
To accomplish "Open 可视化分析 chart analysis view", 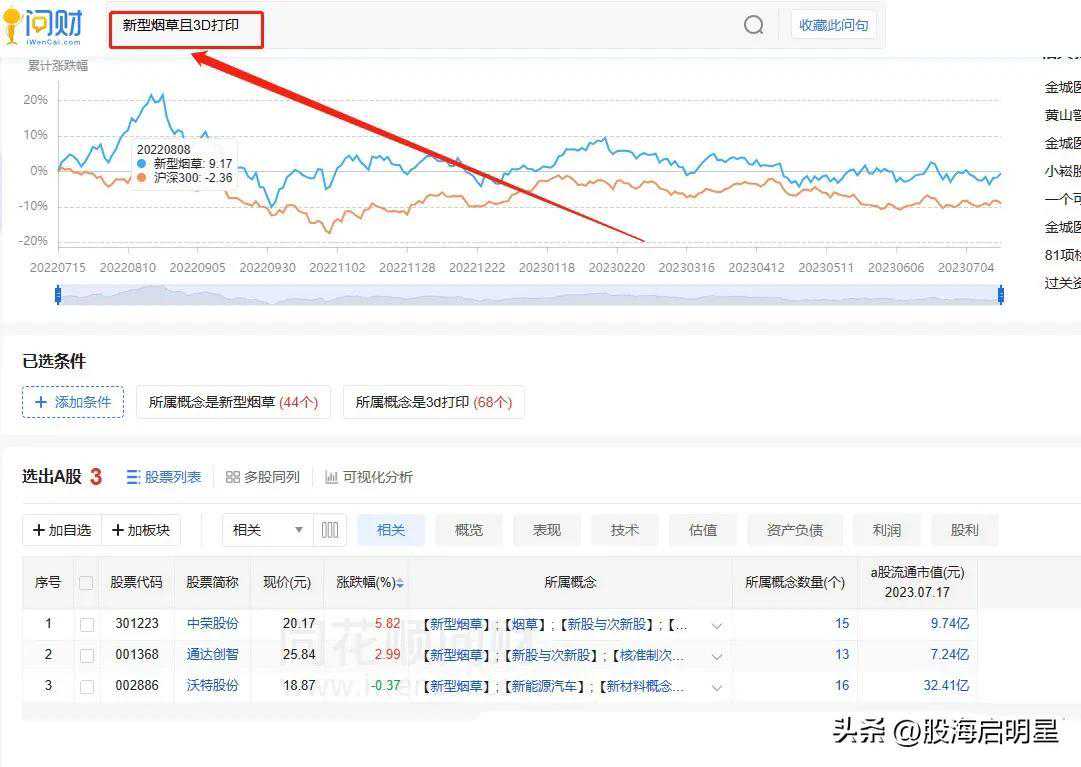I will click(x=369, y=477).
